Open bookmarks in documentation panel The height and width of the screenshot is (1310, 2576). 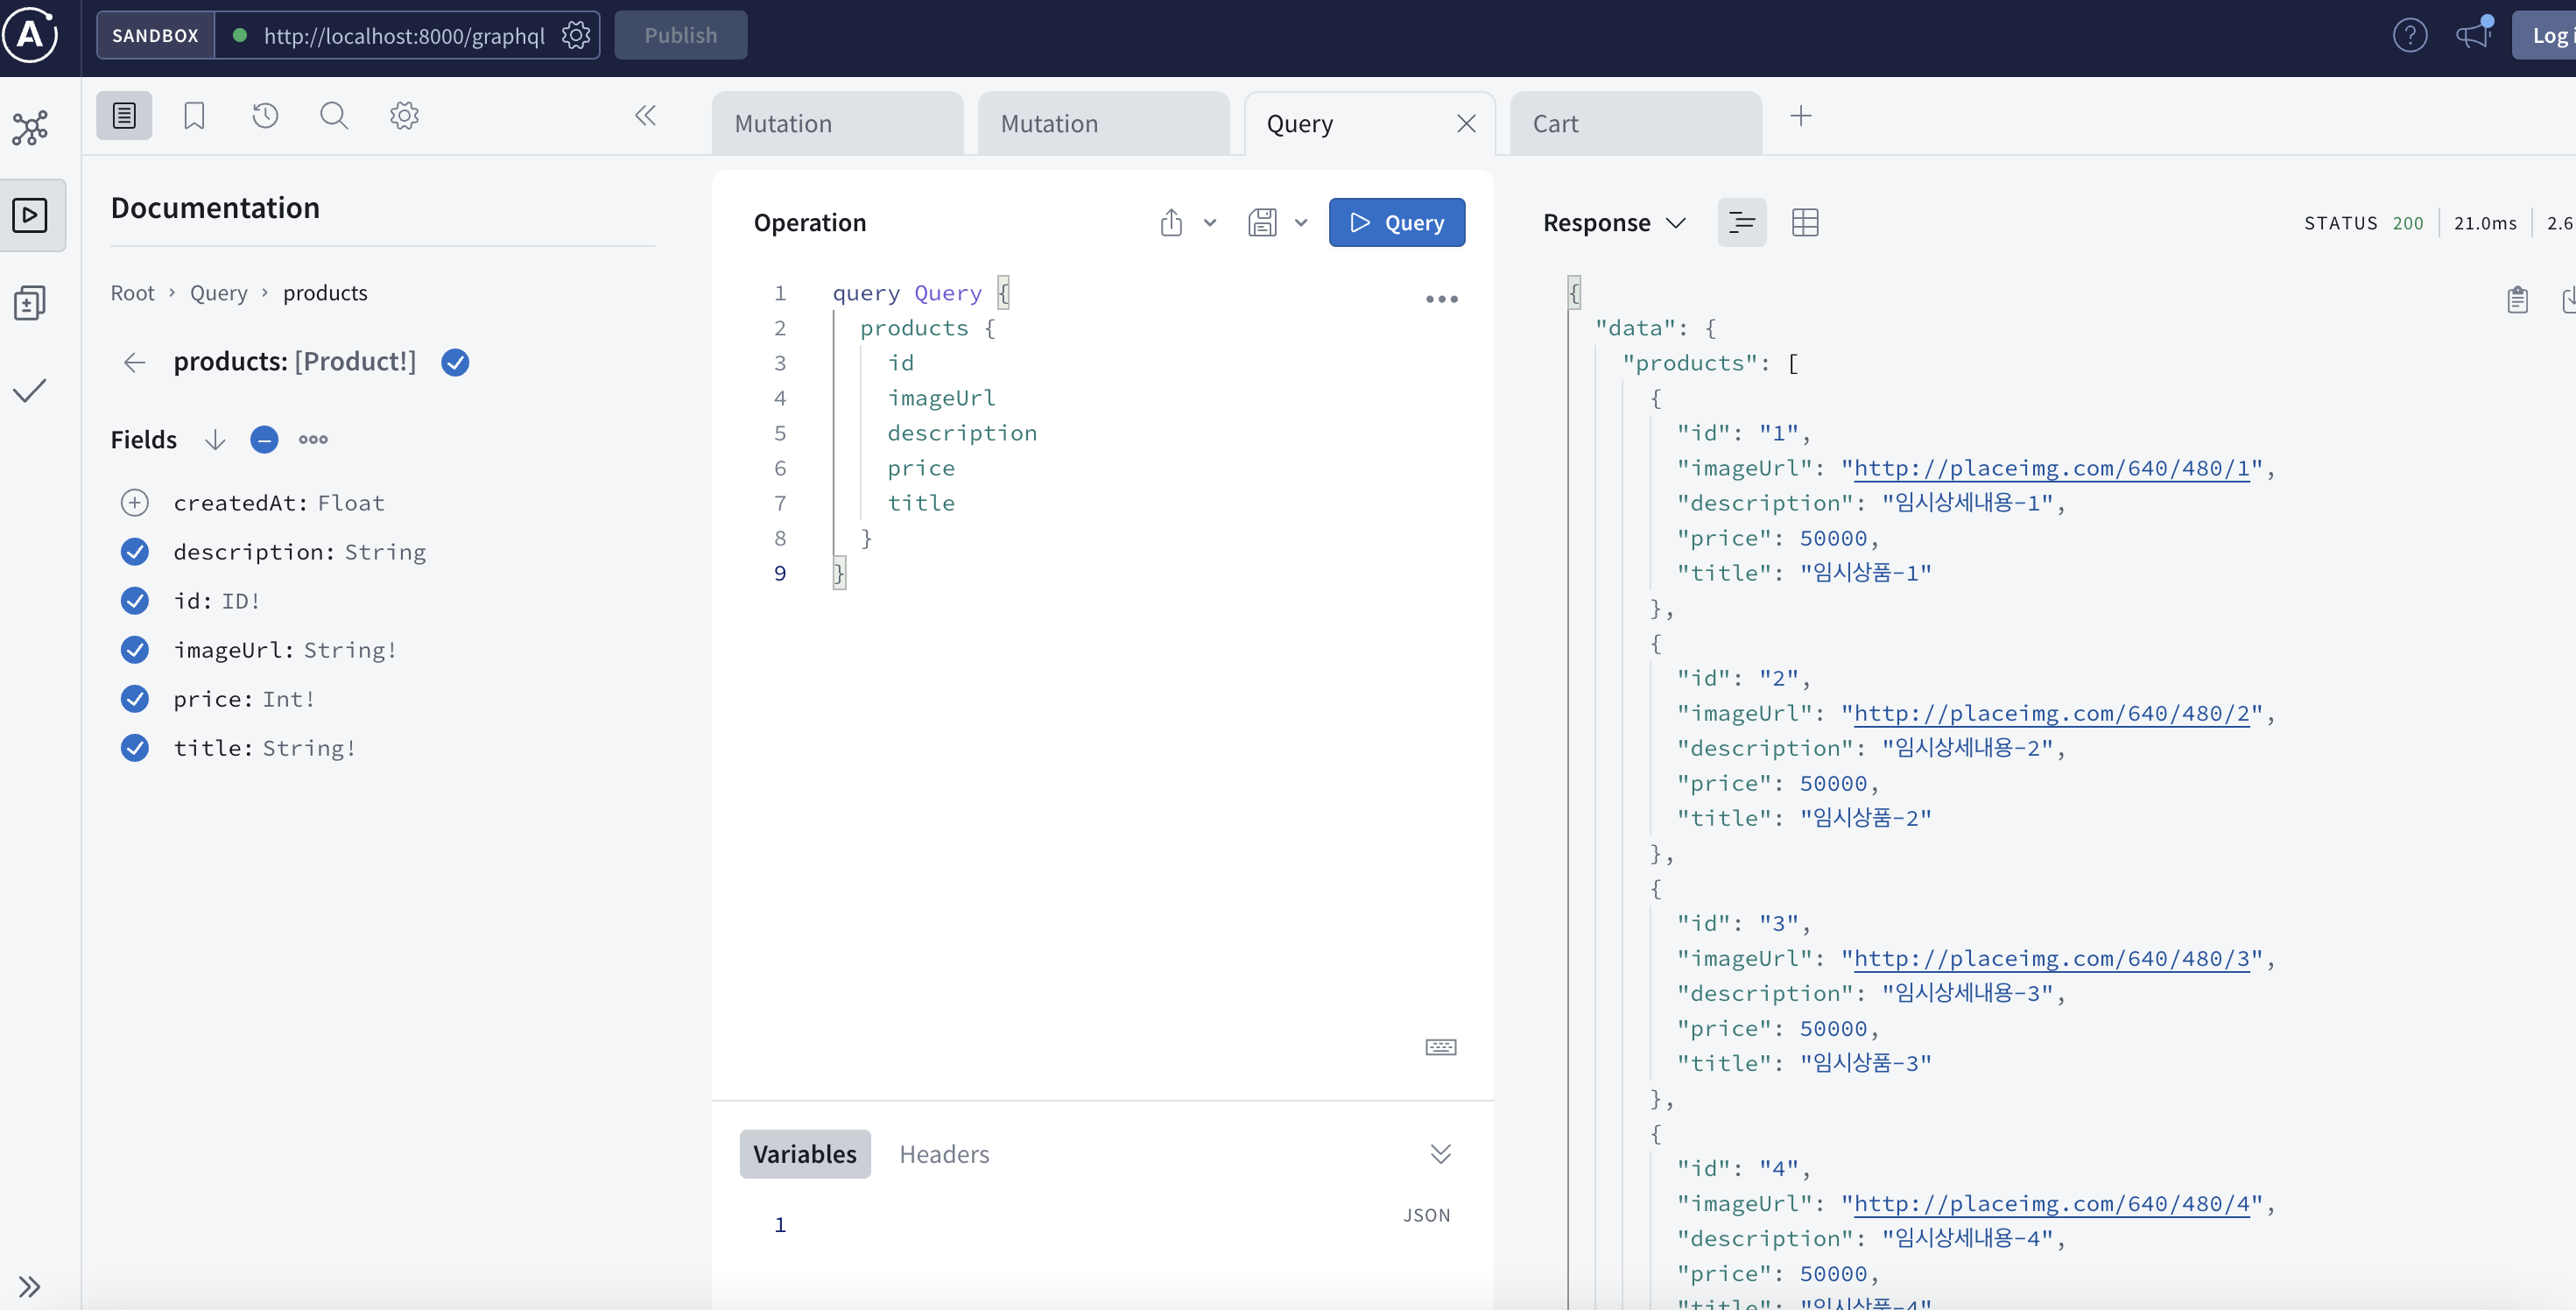click(194, 116)
